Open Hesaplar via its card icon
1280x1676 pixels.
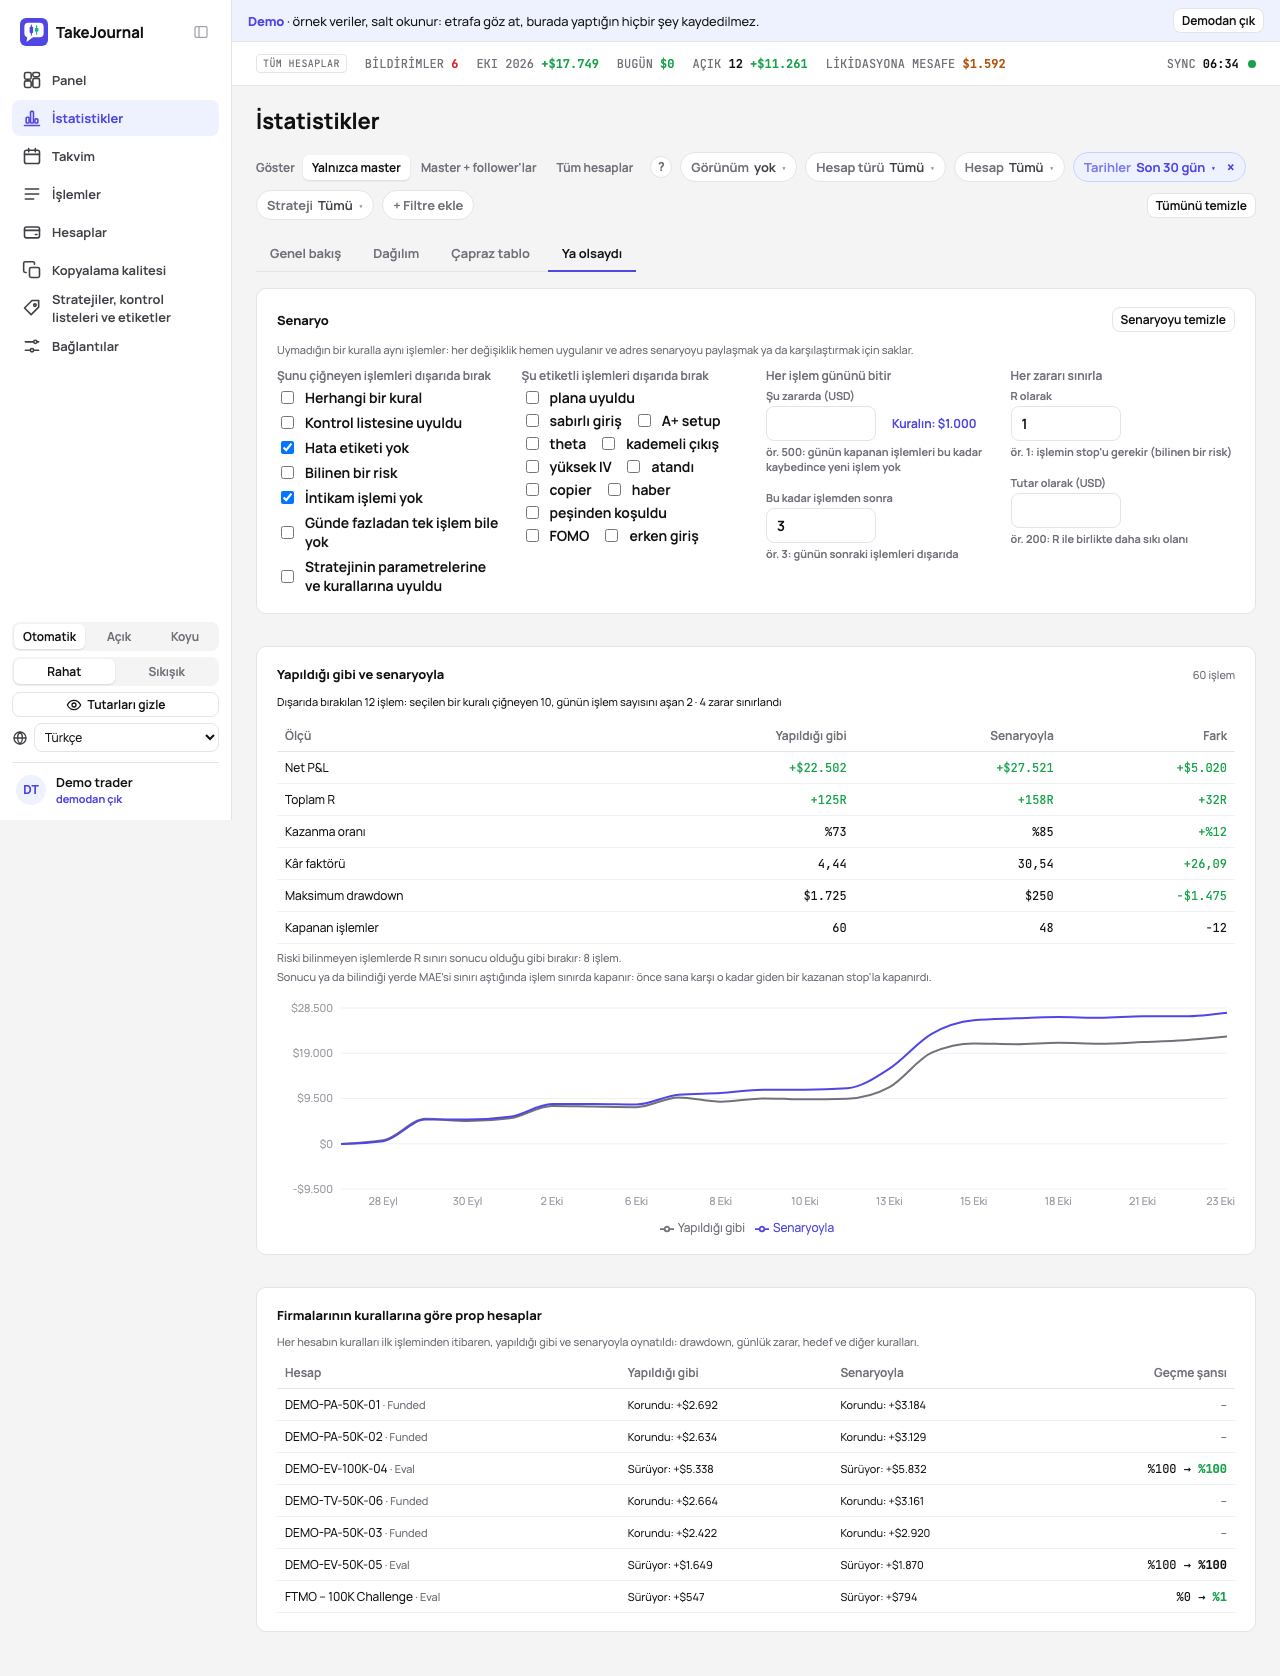click(32, 232)
